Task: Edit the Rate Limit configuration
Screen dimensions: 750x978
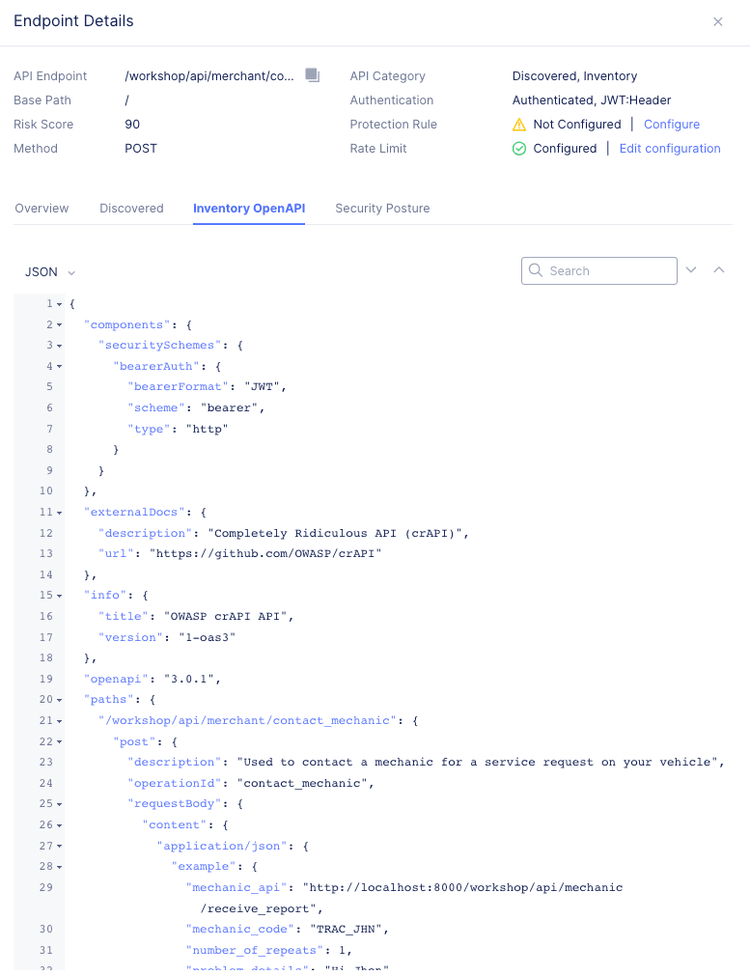Action: click(669, 148)
